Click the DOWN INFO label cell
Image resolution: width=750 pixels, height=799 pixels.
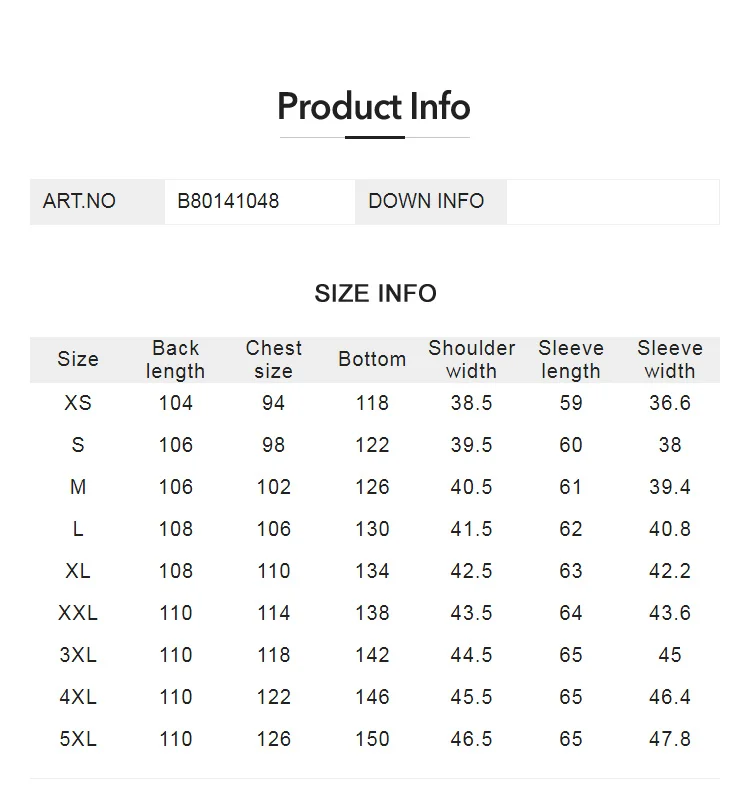431,201
